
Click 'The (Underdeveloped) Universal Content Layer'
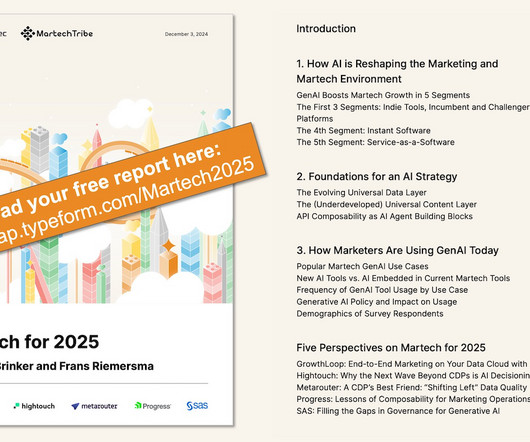pos(386,204)
